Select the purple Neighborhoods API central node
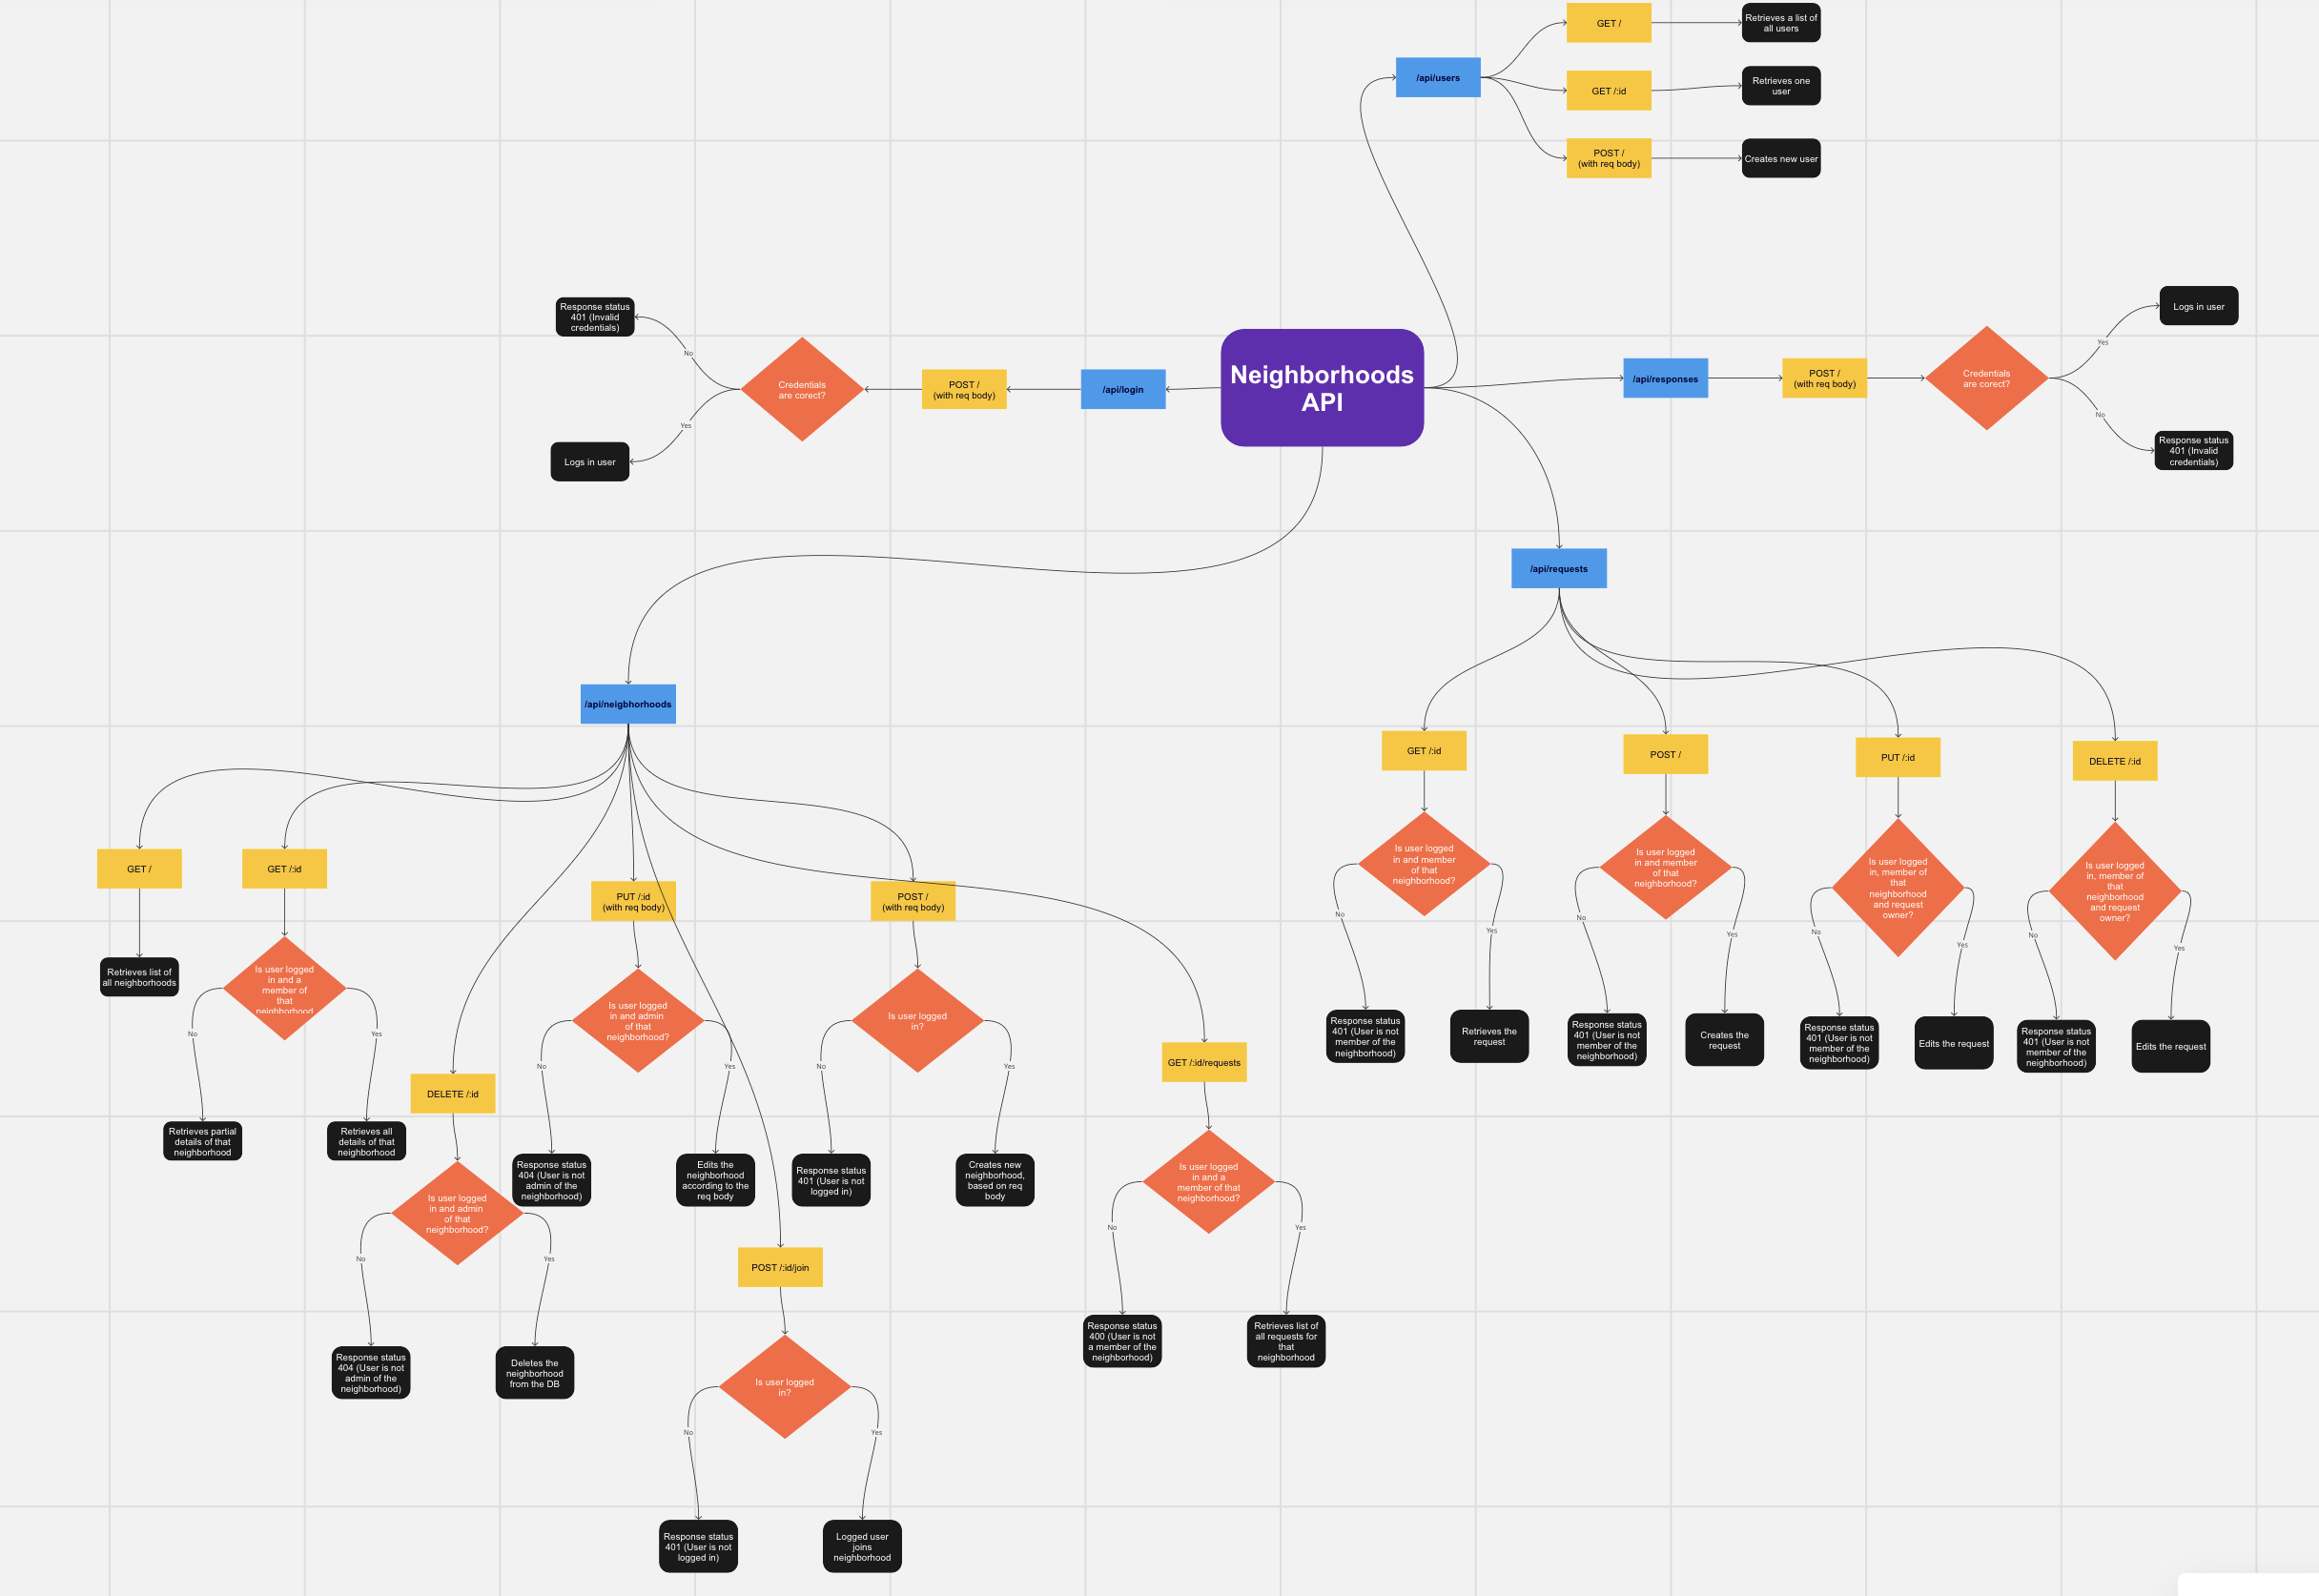 click(x=1322, y=388)
